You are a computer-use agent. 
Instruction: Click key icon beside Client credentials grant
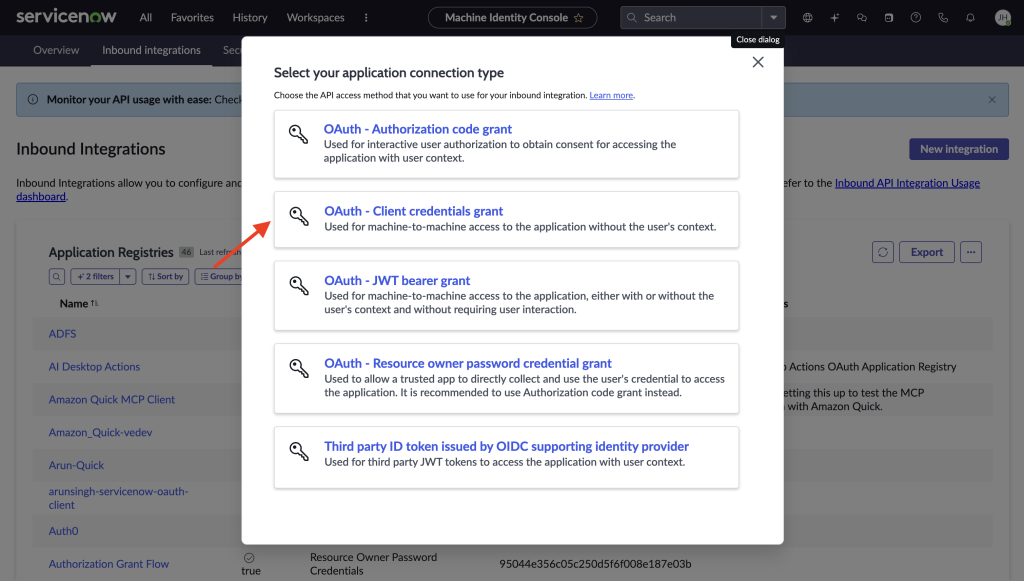click(299, 216)
